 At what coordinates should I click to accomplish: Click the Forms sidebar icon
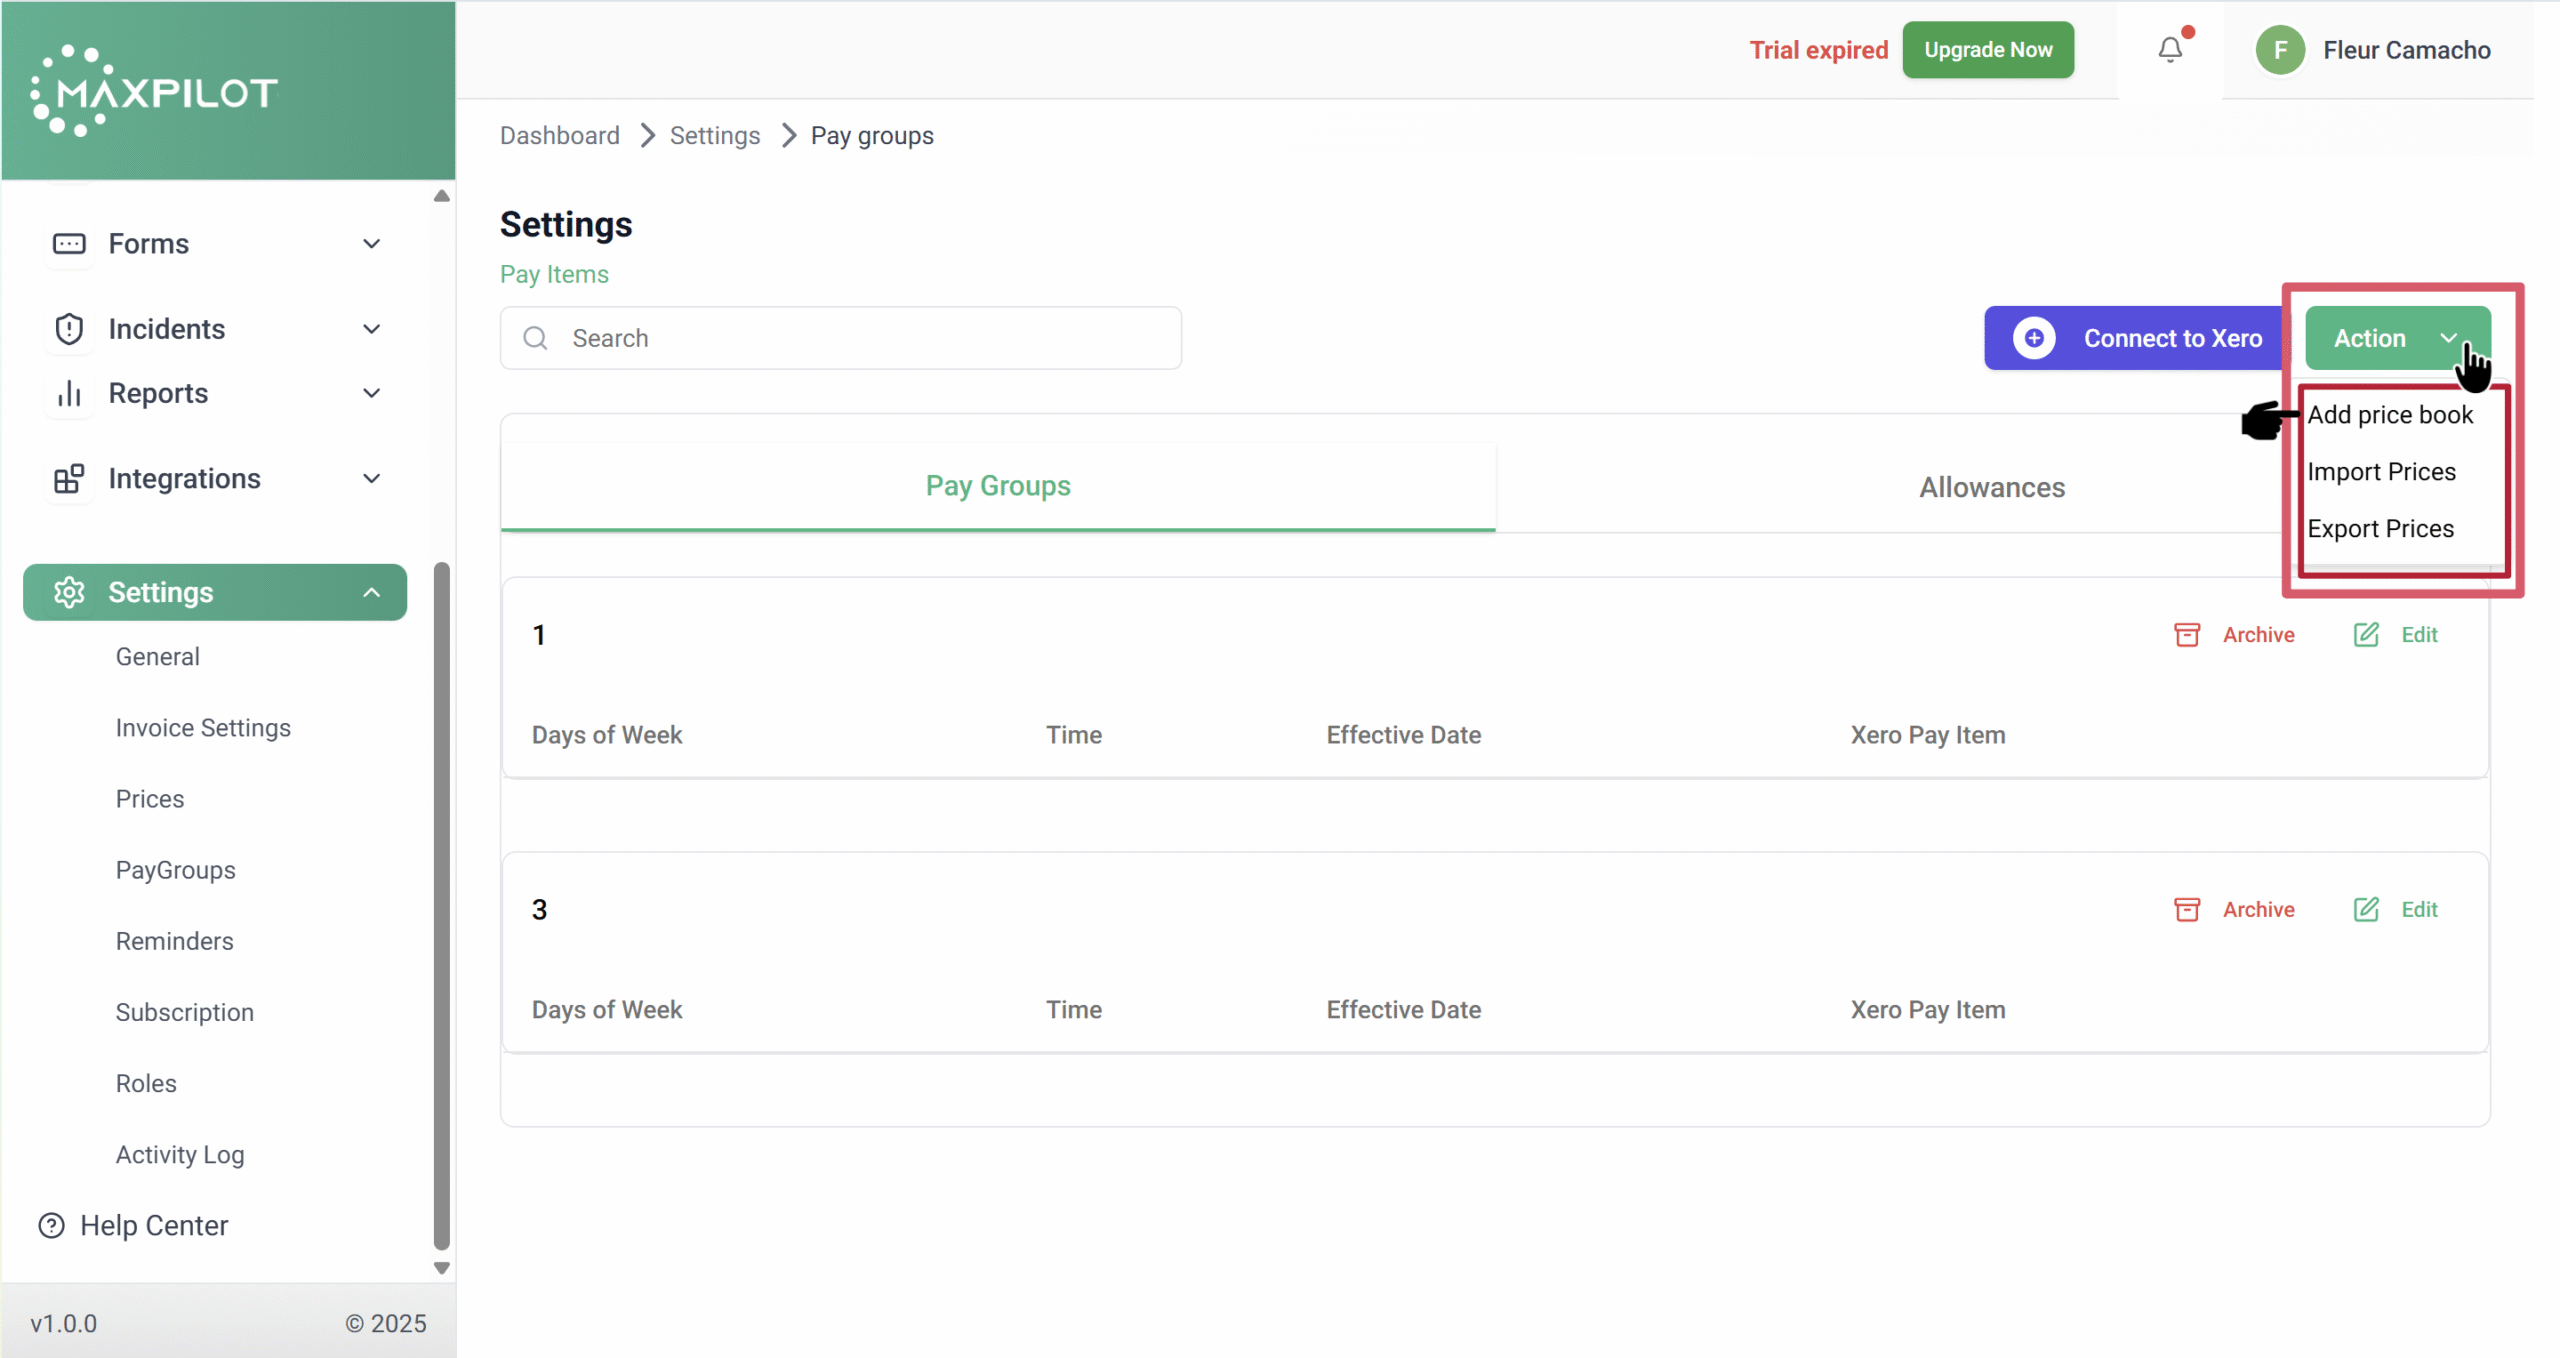coord(69,244)
